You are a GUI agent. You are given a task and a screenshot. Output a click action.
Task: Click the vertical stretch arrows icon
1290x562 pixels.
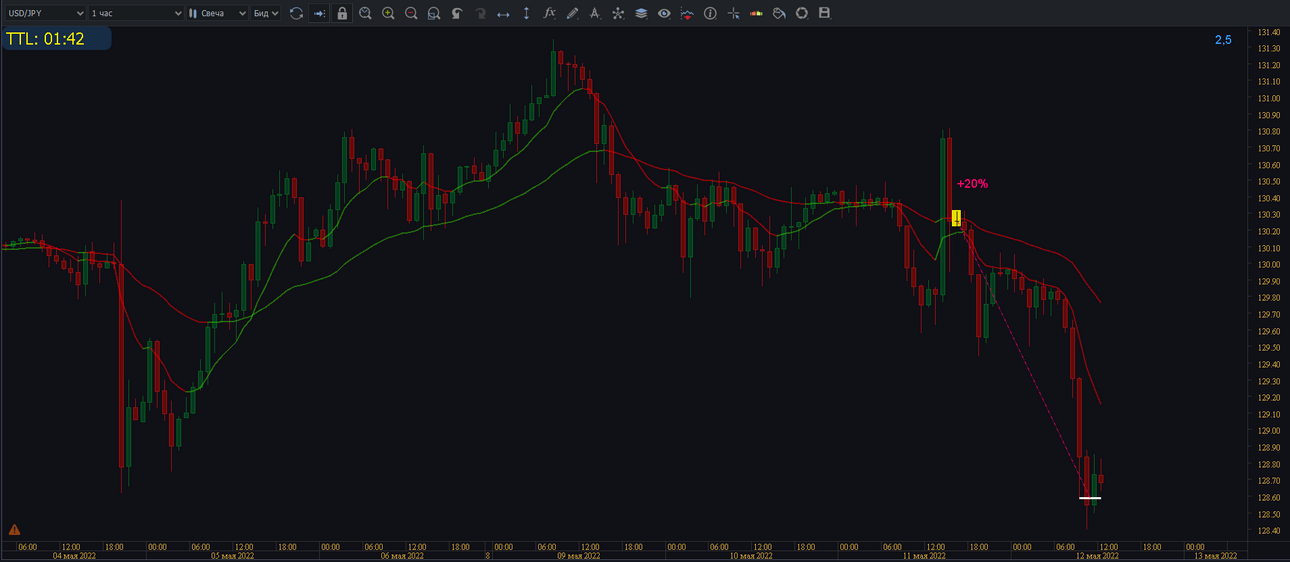(526, 13)
